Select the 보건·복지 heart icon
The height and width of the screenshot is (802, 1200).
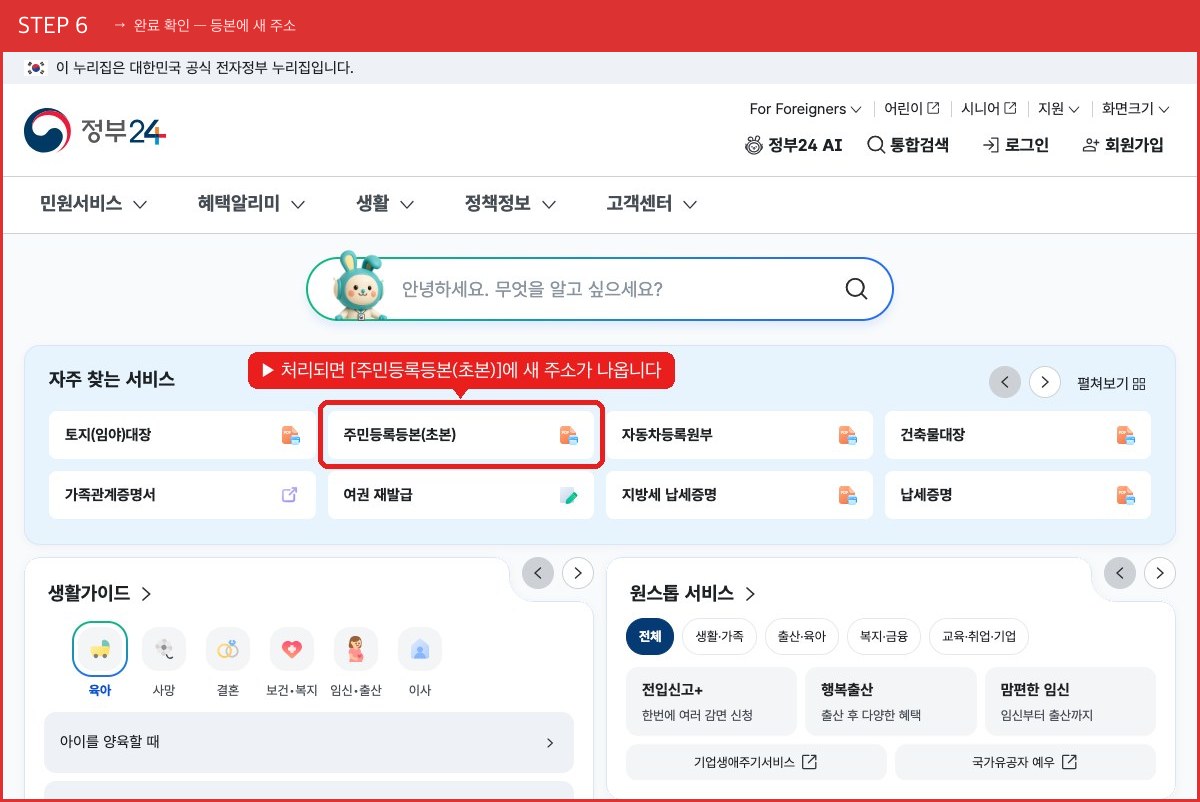292,650
